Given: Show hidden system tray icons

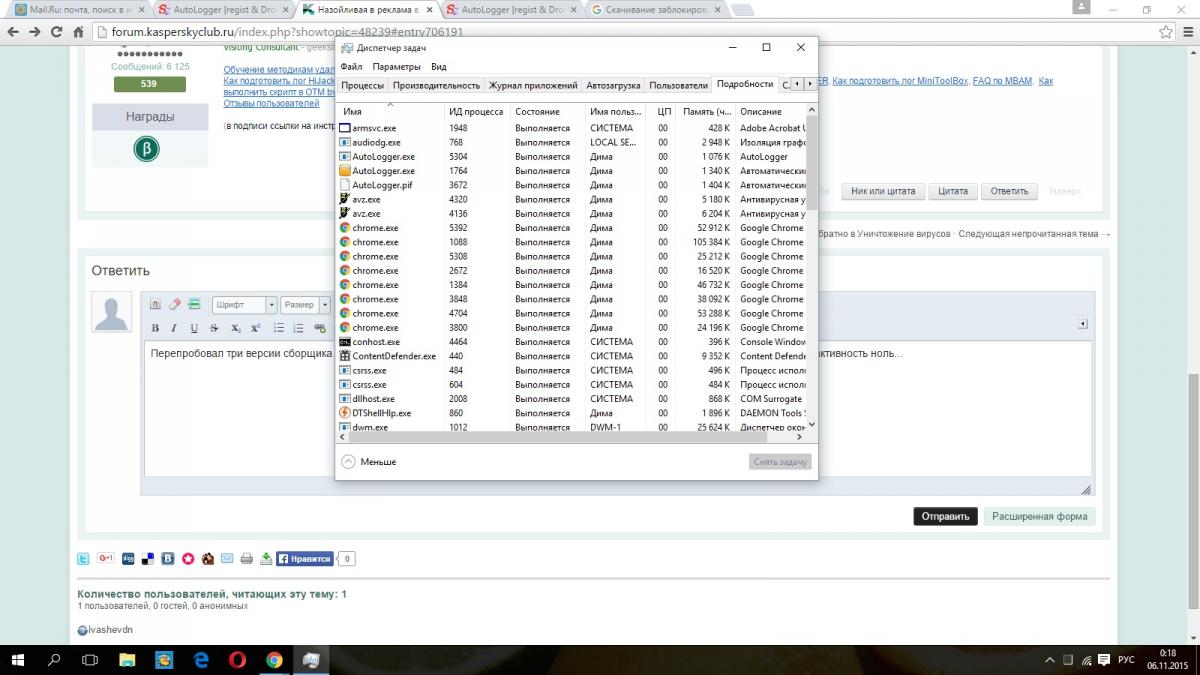Looking at the screenshot, I should point(1049,660).
